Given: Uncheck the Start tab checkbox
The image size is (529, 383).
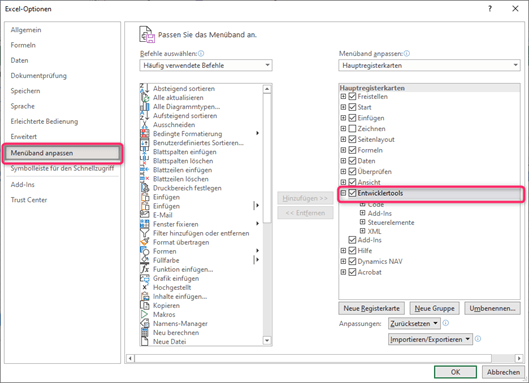Looking at the screenshot, I should point(352,107).
